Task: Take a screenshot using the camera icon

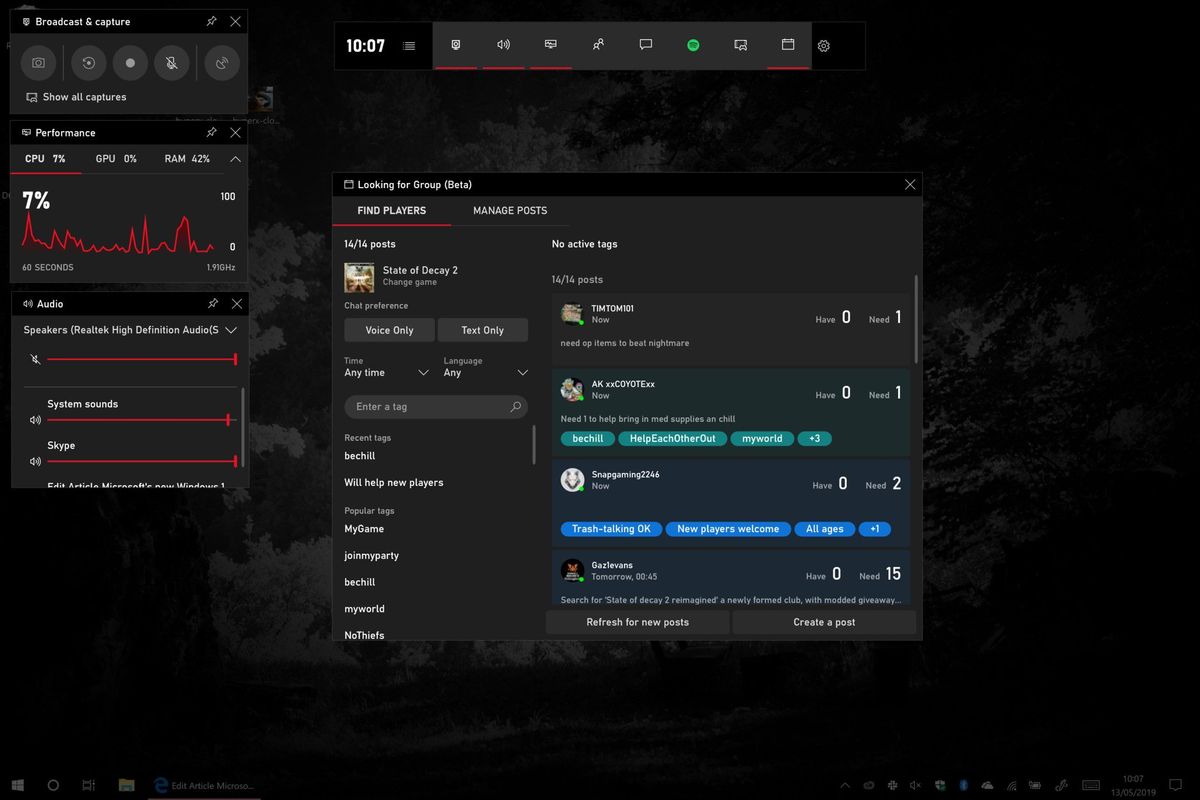Action: (38, 63)
